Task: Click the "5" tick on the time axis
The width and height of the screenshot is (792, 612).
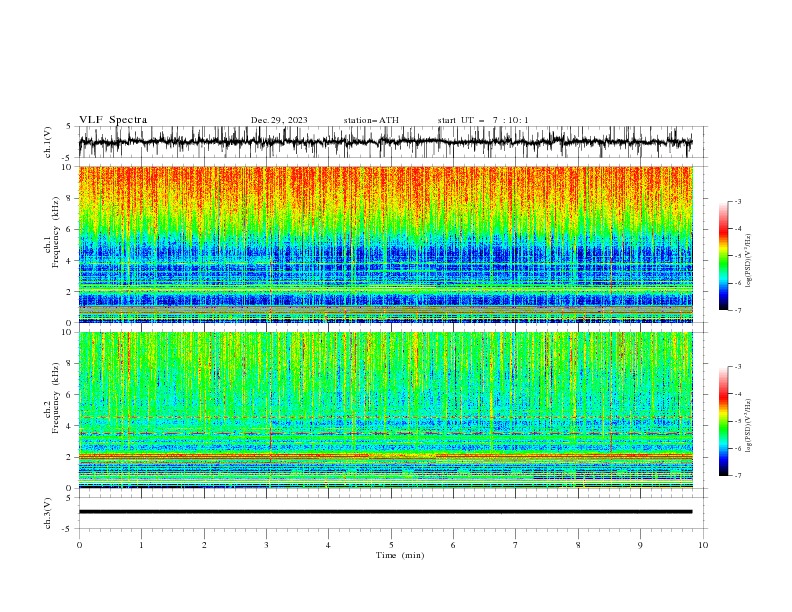Action: click(x=391, y=545)
